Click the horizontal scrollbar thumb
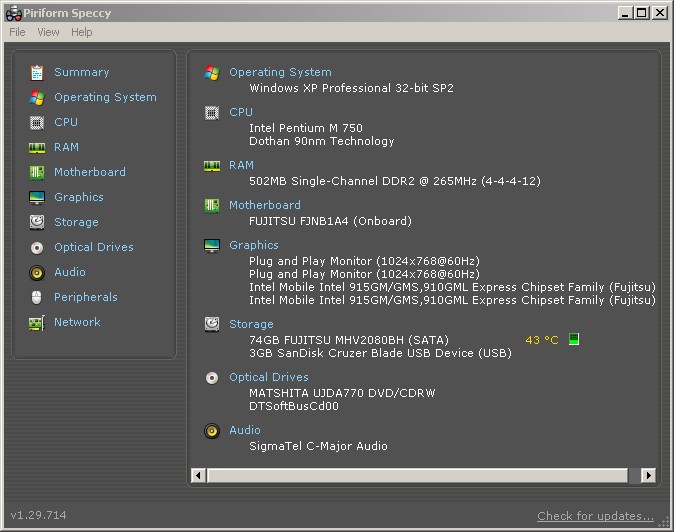The image size is (674, 532). [x=417, y=475]
